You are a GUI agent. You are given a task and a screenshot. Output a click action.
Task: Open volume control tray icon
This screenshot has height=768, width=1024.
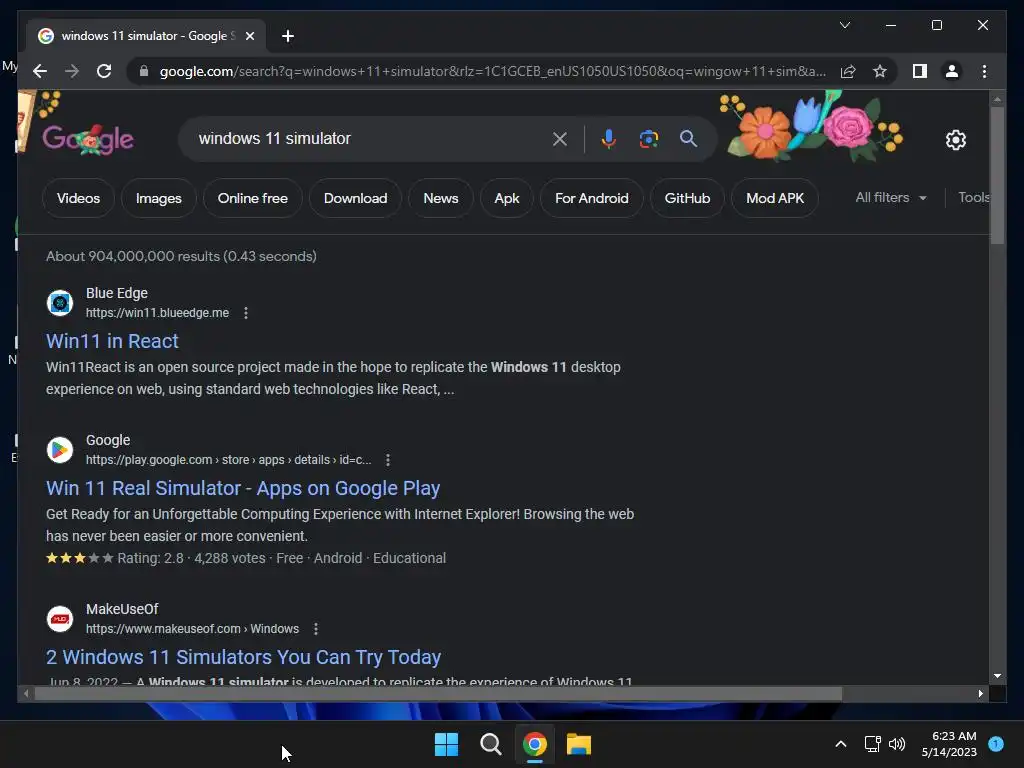[897, 744]
